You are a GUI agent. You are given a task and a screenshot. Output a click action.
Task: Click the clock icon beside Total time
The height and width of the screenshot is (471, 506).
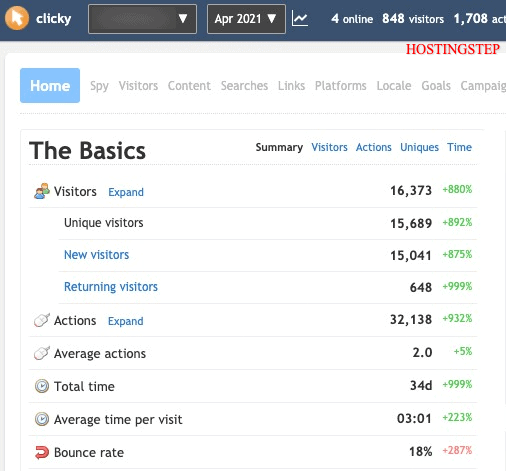tap(42, 386)
